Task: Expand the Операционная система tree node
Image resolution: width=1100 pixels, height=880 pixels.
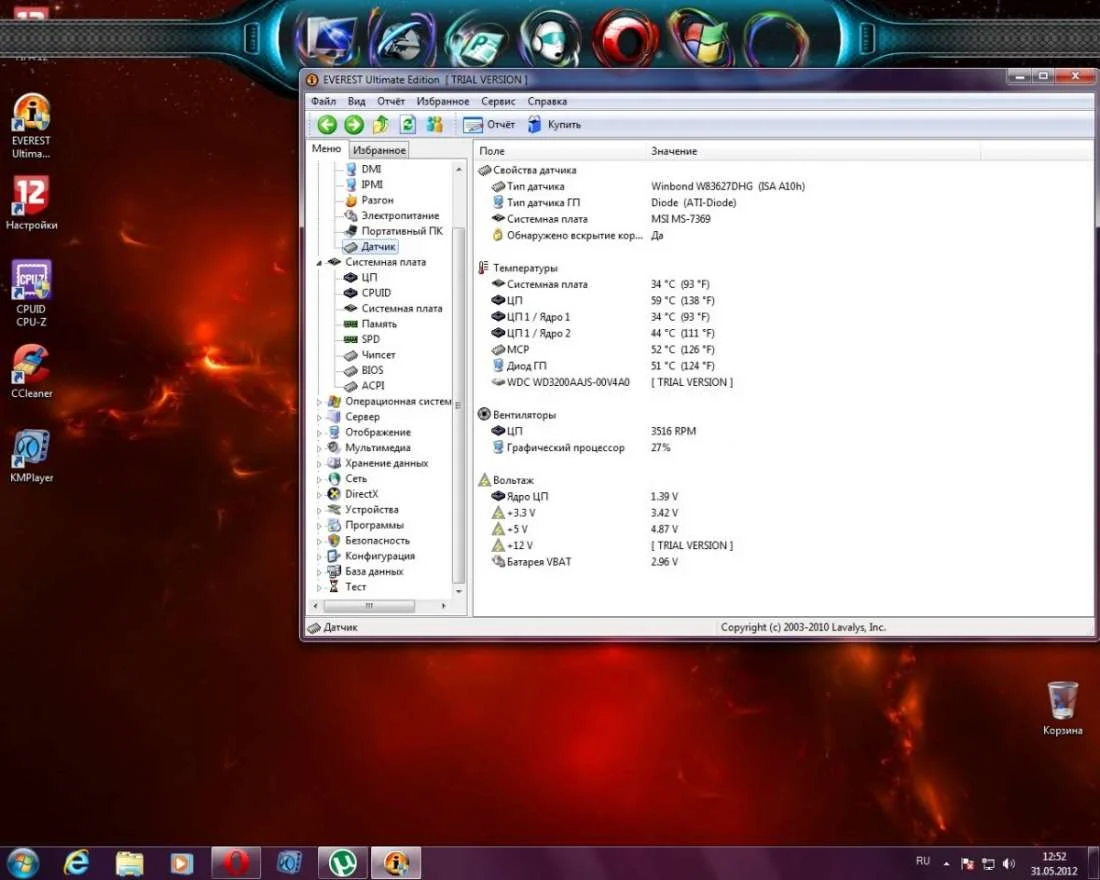Action: (x=320, y=402)
